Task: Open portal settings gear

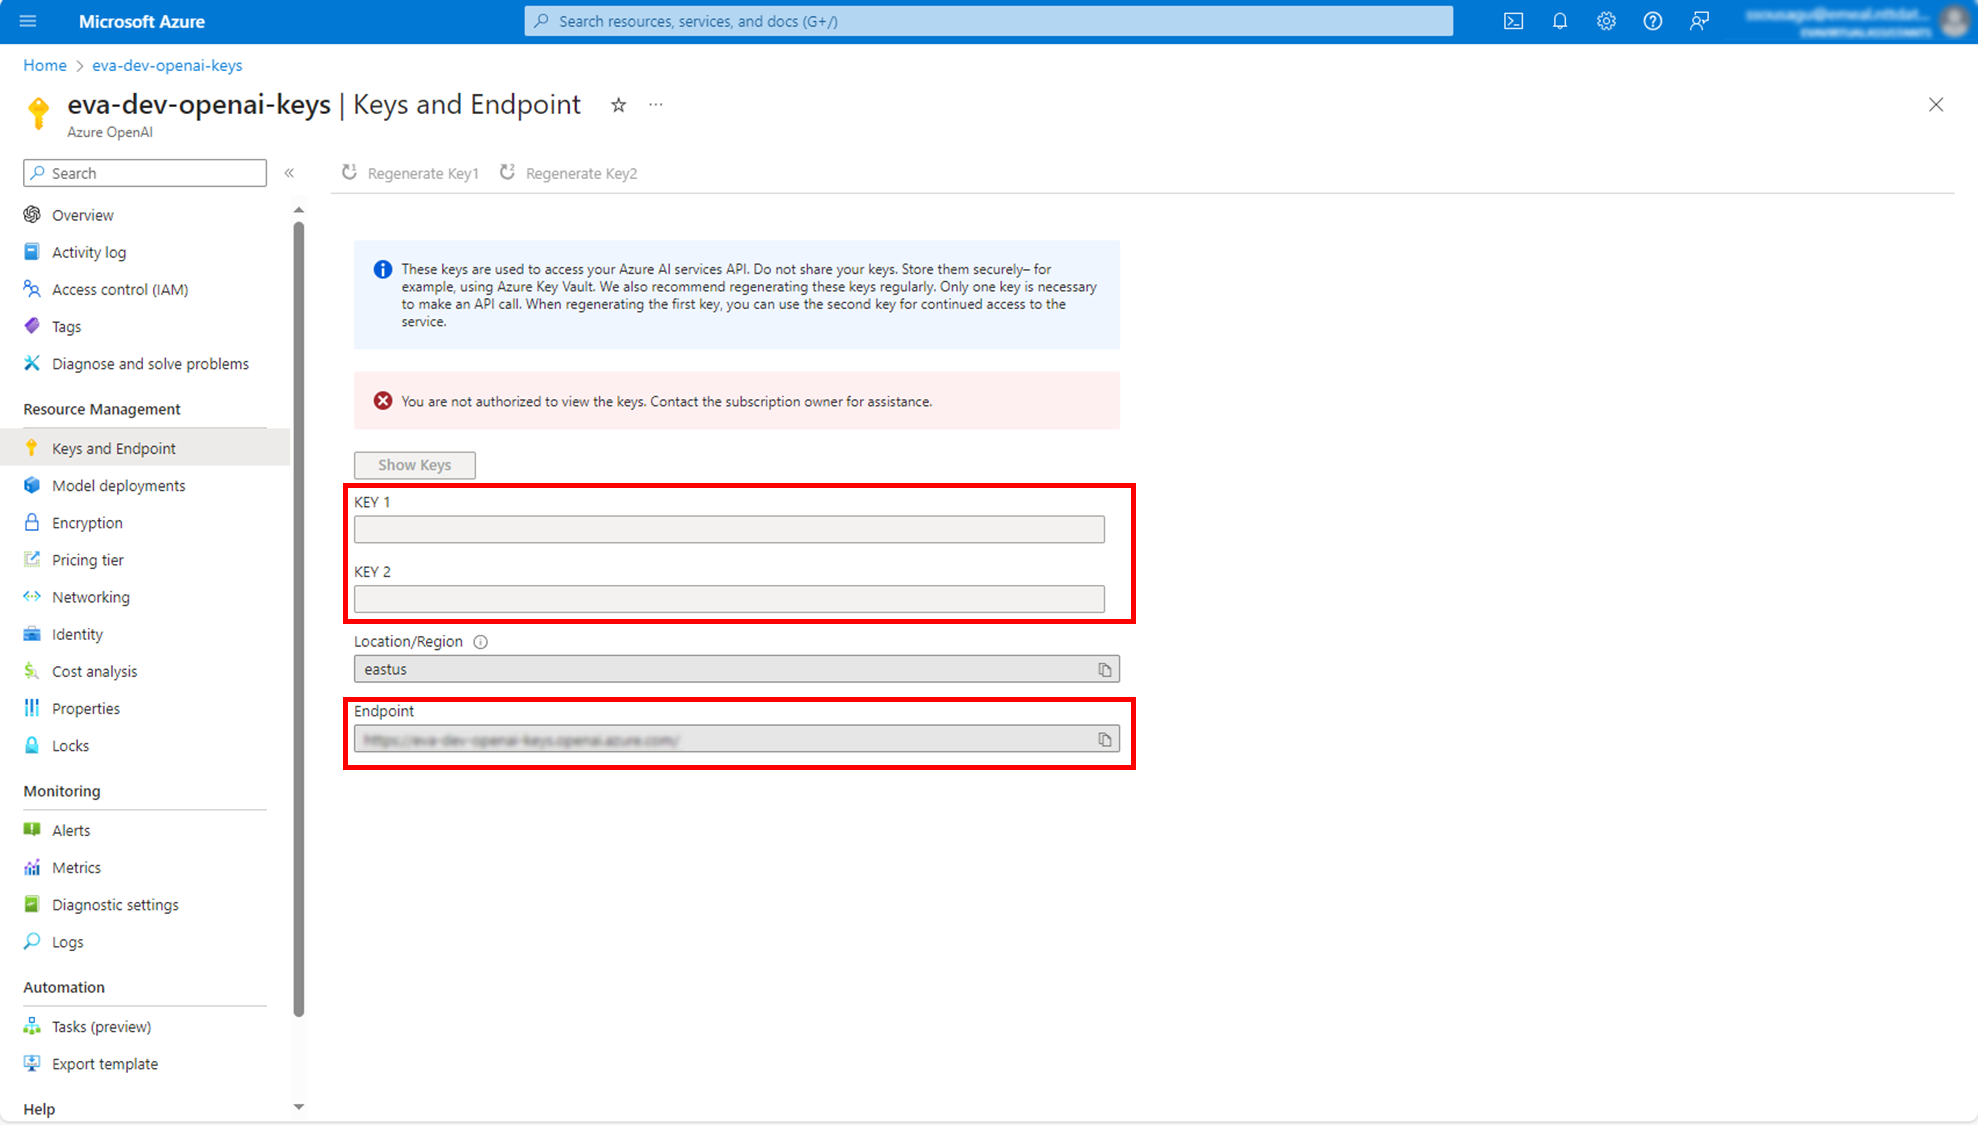Action: [x=1606, y=21]
